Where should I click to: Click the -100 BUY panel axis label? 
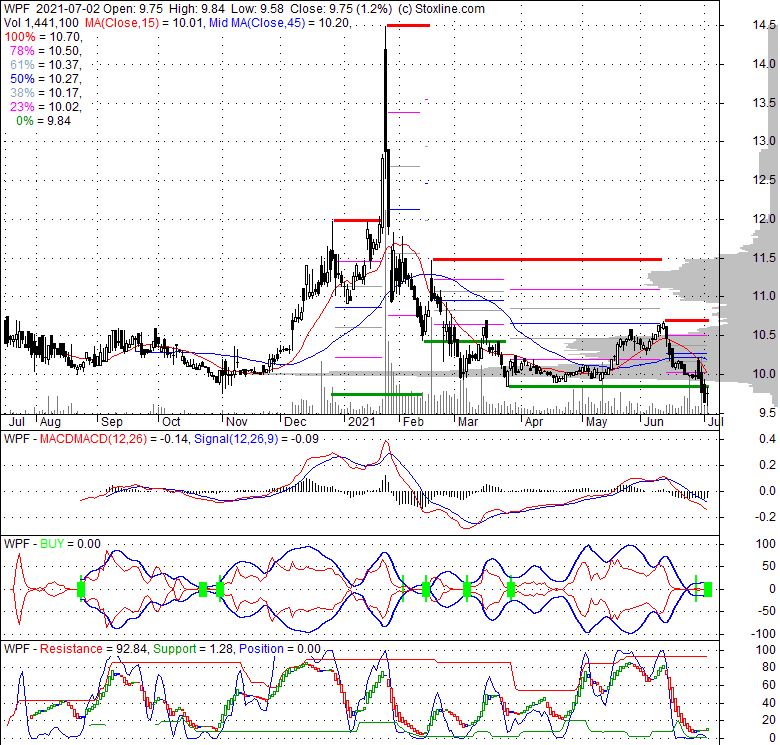(x=765, y=634)
